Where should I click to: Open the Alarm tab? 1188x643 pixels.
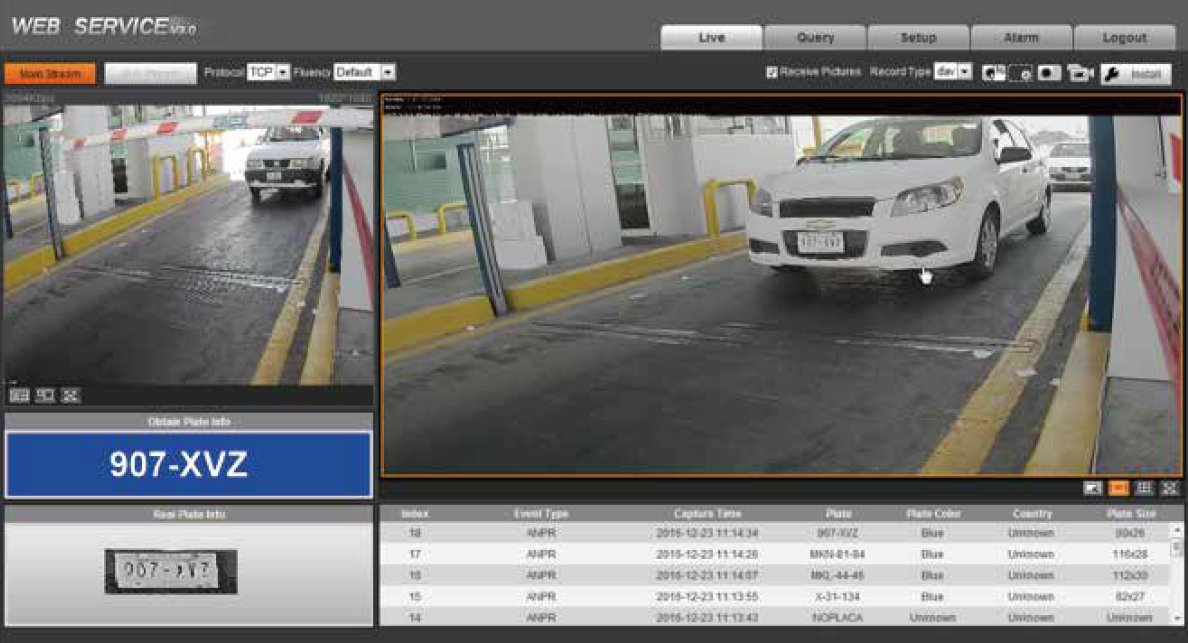click(1021, 36)
